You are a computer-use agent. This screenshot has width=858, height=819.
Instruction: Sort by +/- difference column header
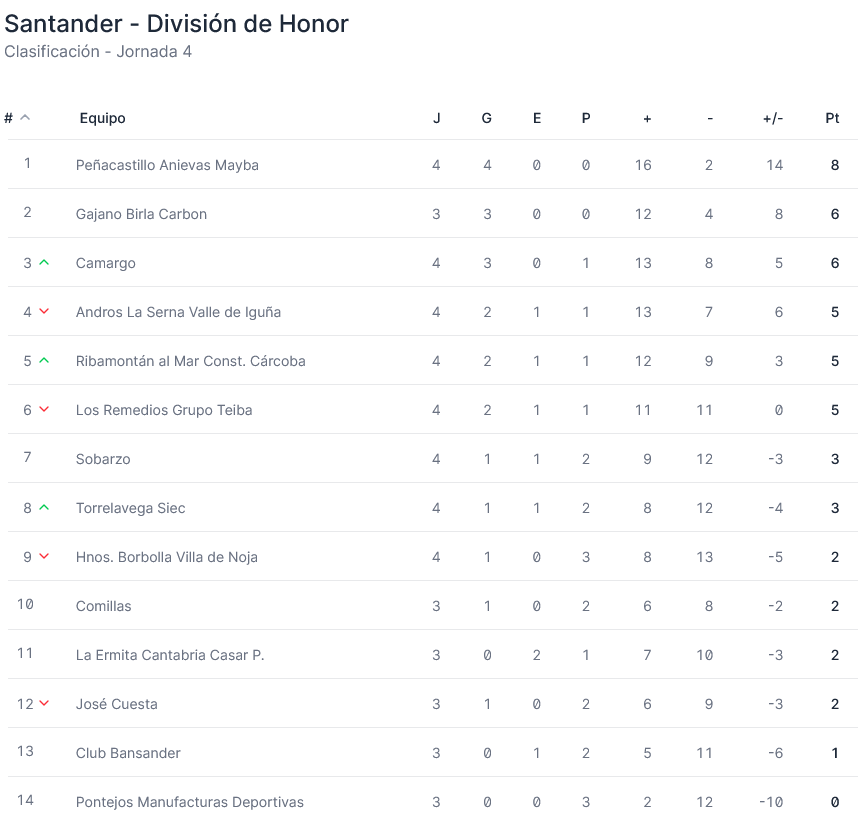pyautogui.click(x=773, y=118)
